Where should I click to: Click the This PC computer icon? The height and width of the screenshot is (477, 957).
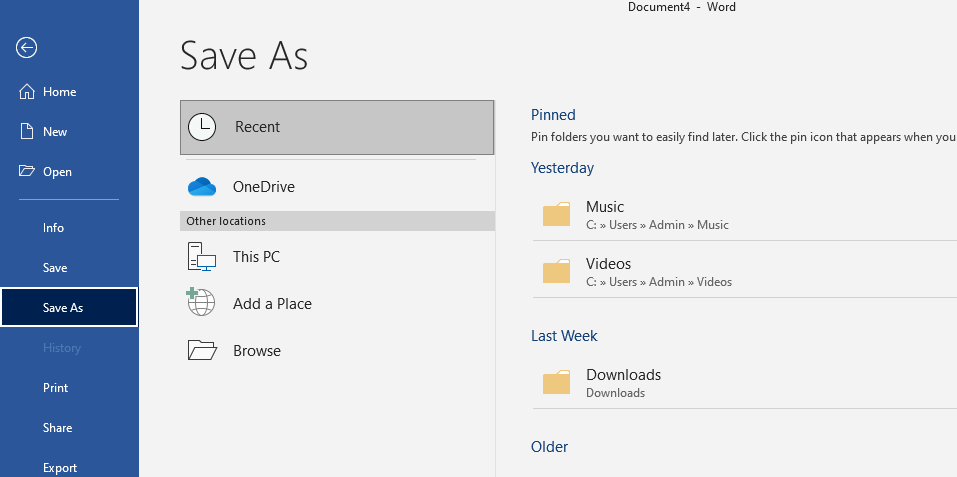coord(202,257)
